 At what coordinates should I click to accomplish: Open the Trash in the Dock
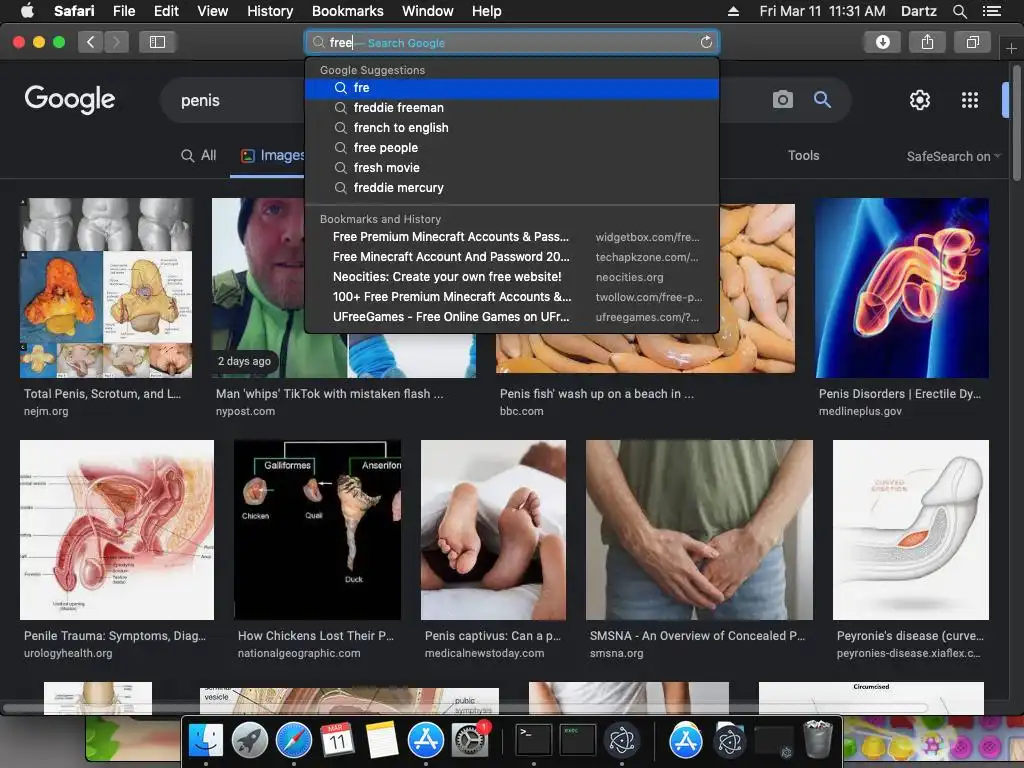818,741
